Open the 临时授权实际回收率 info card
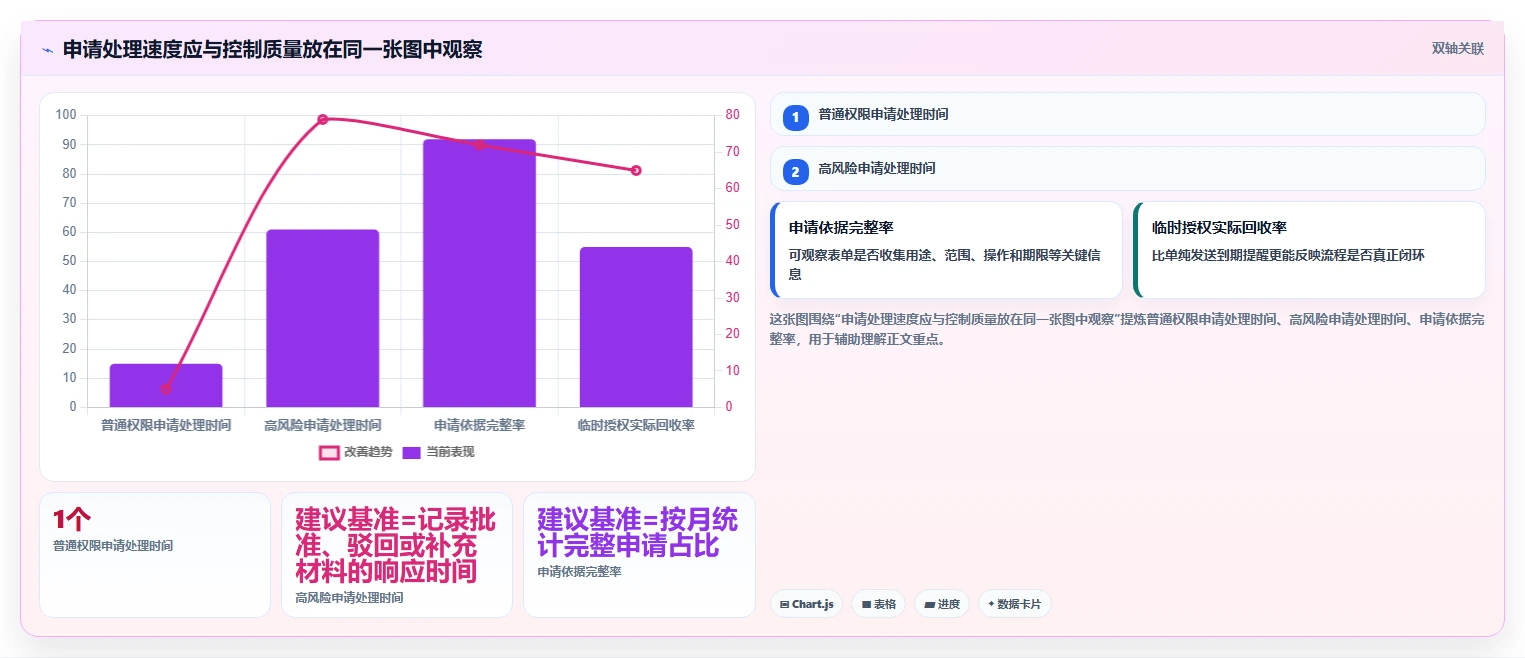This screenshot has width=1525, height=658. pyautogui.click(x=1309, y=250)
